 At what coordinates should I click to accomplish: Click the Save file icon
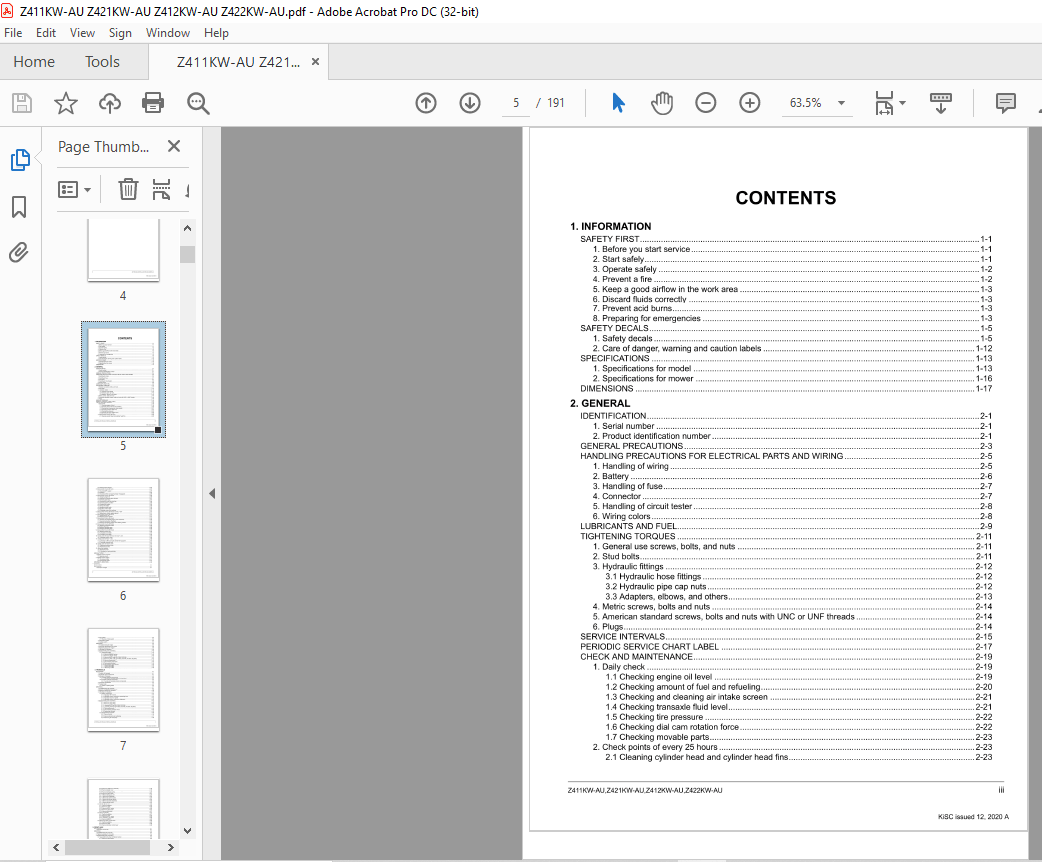21,103
